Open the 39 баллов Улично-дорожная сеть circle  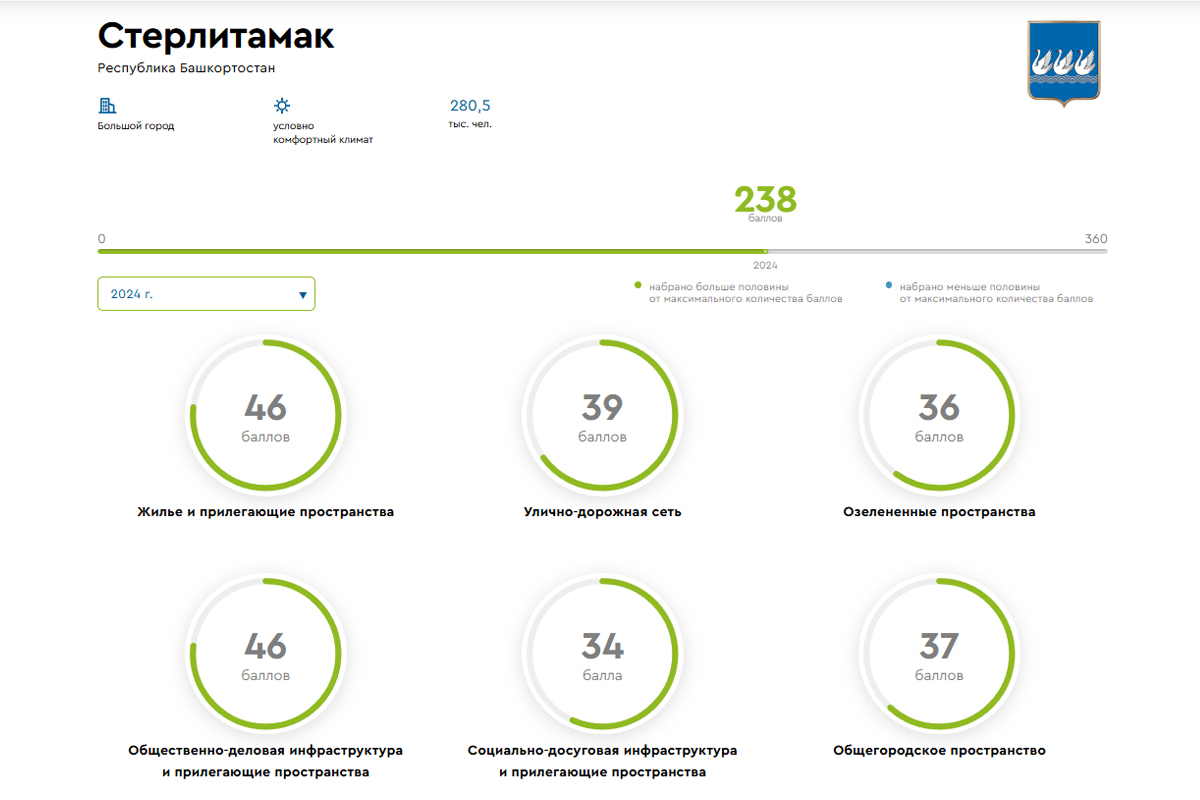tap(602, 415)
